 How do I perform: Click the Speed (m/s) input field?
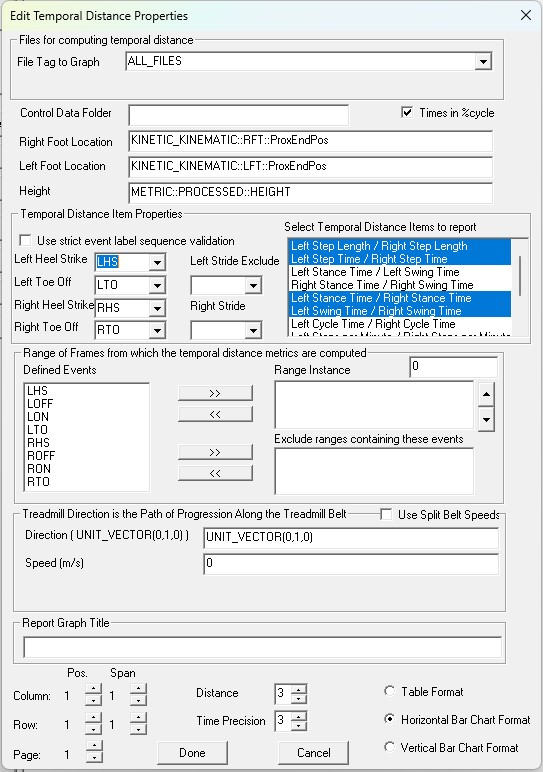pos(351,564)
